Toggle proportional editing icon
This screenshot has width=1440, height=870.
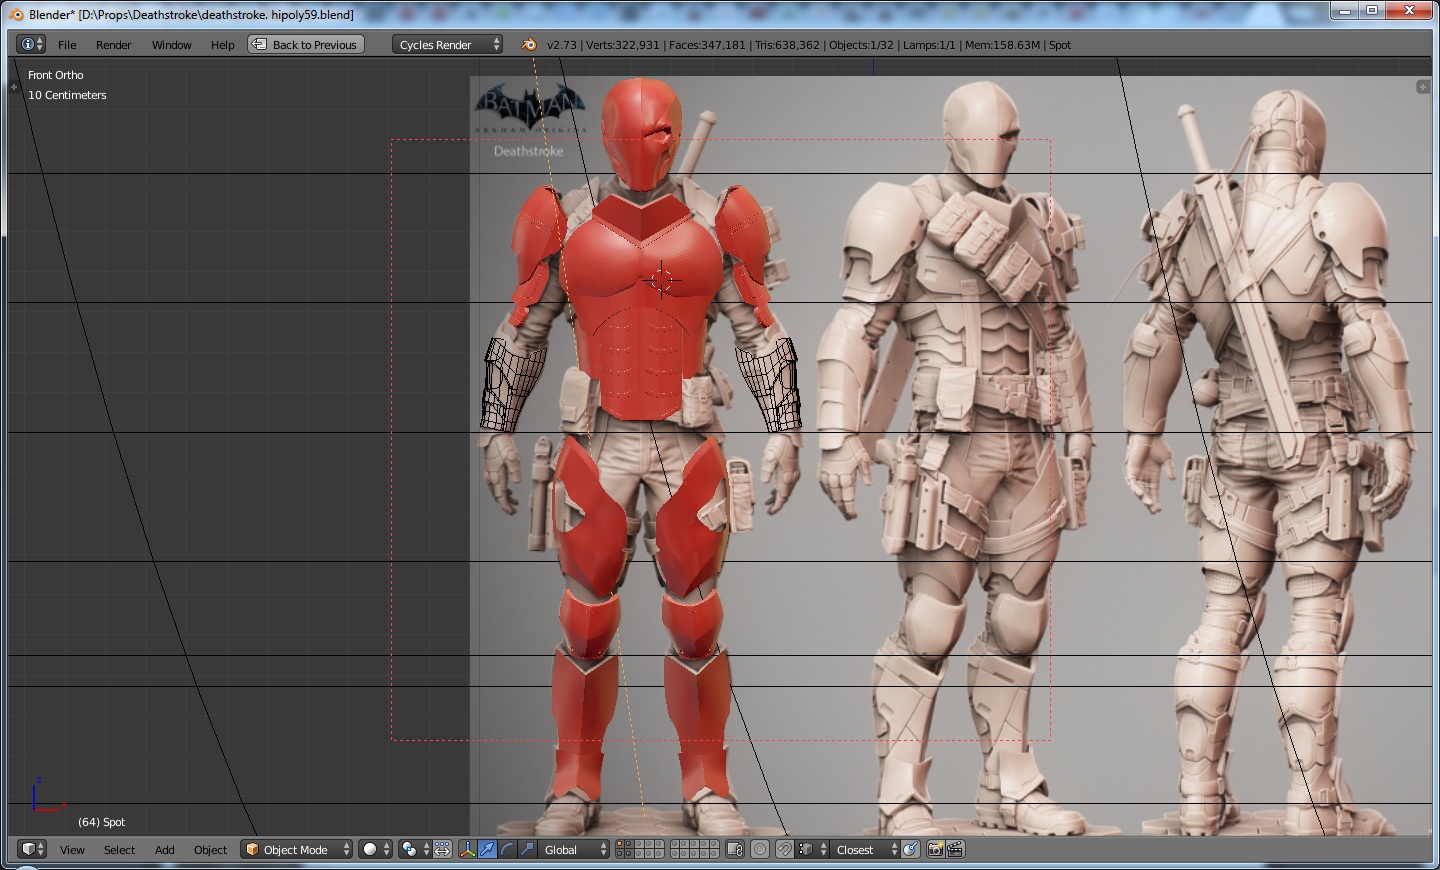point(760,849)
